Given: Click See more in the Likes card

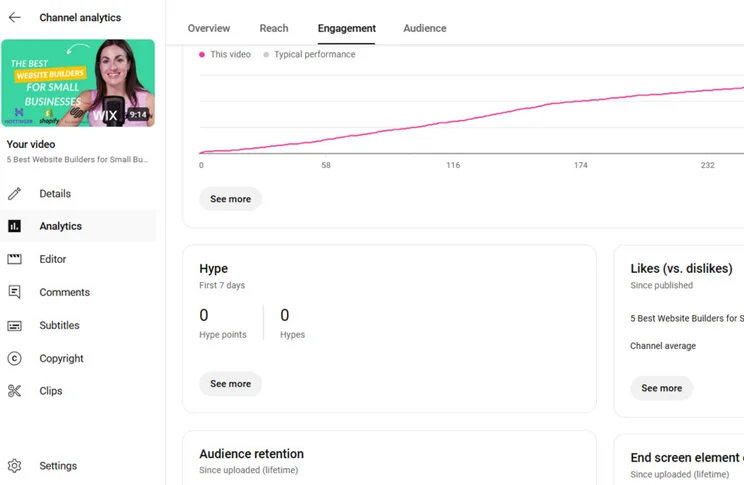Looking at the screenshot, I should (x=661, y=388).
